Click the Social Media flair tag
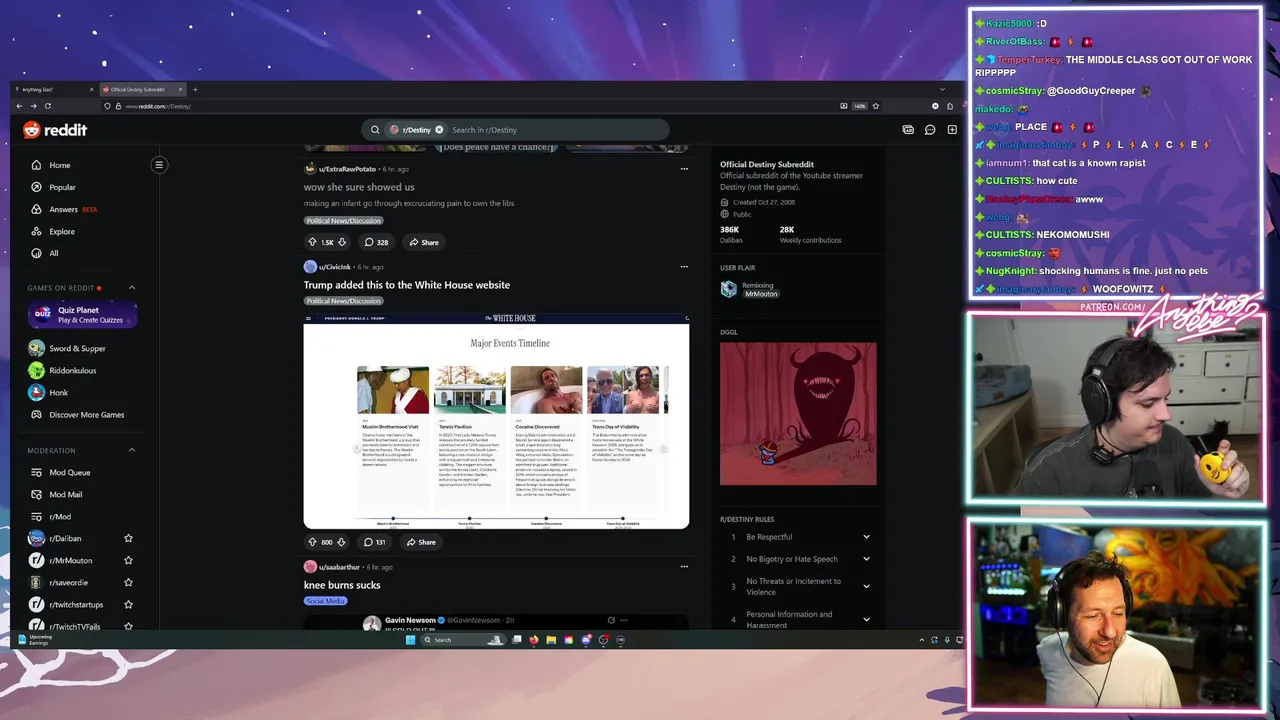The height and width of the screenshot is (720, 1280). point(325,601)
